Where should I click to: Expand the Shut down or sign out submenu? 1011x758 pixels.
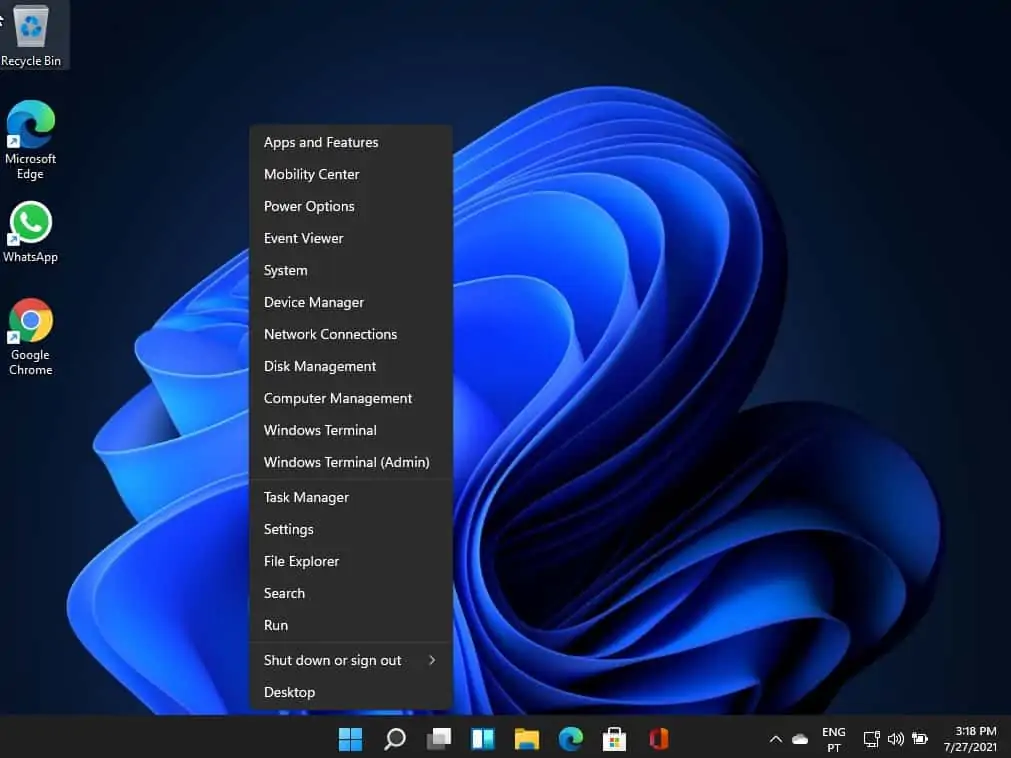click(x=332, y=660)
